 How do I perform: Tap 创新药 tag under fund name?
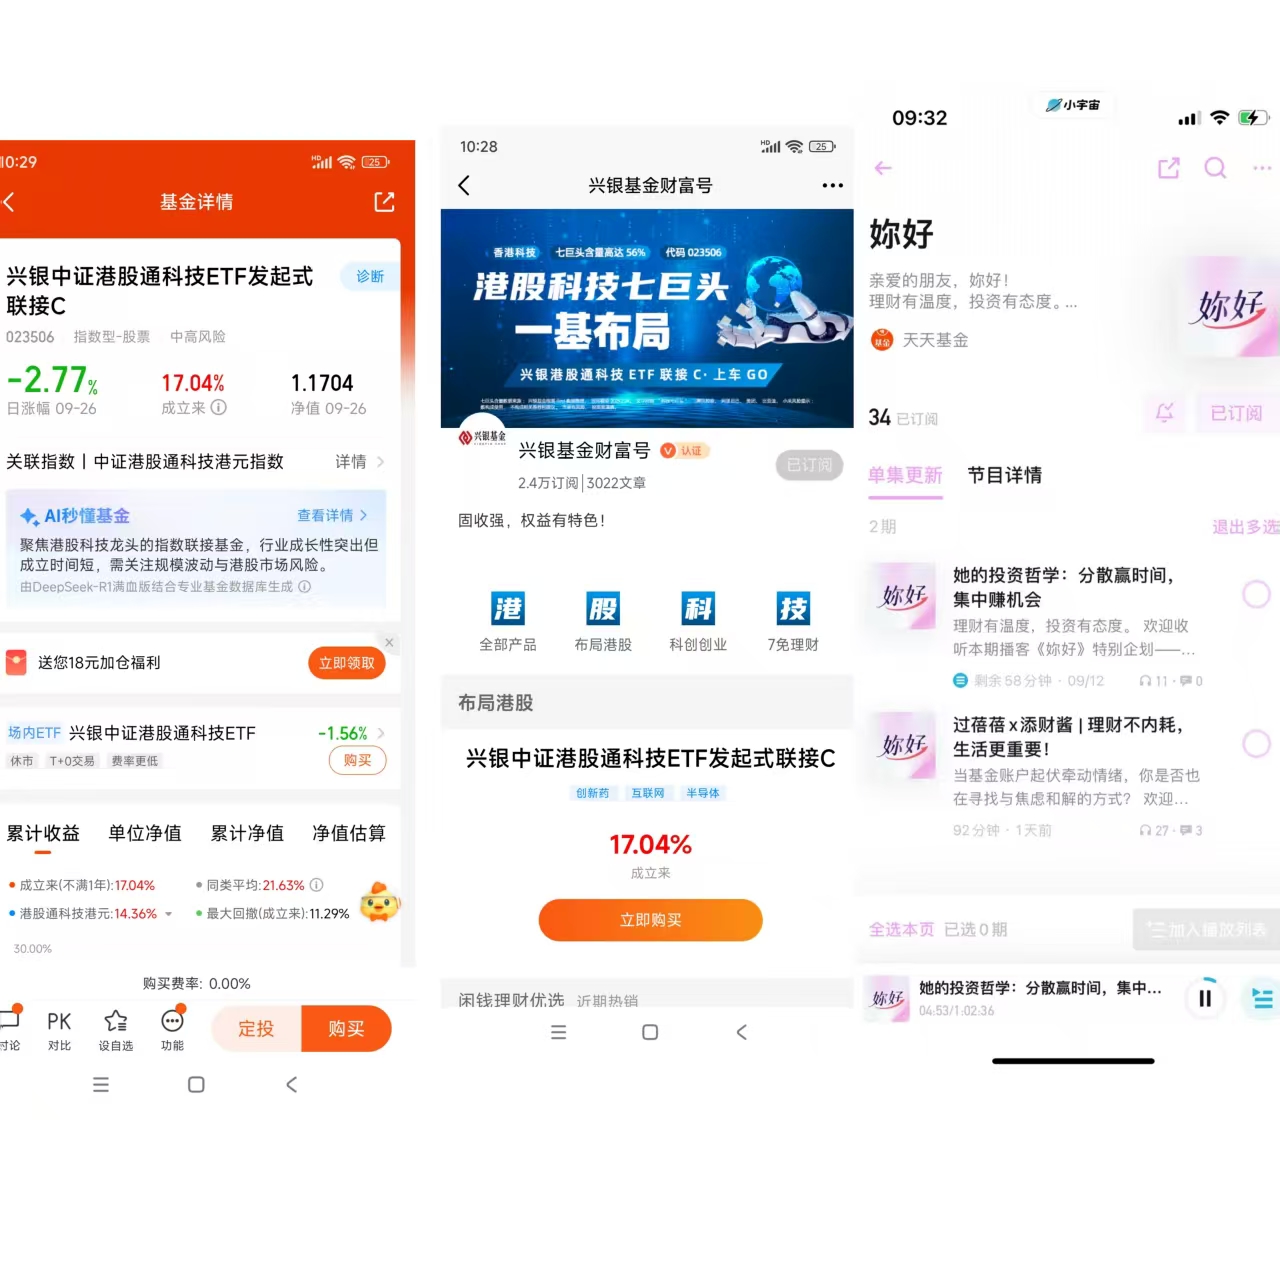[x=592, y=793]
